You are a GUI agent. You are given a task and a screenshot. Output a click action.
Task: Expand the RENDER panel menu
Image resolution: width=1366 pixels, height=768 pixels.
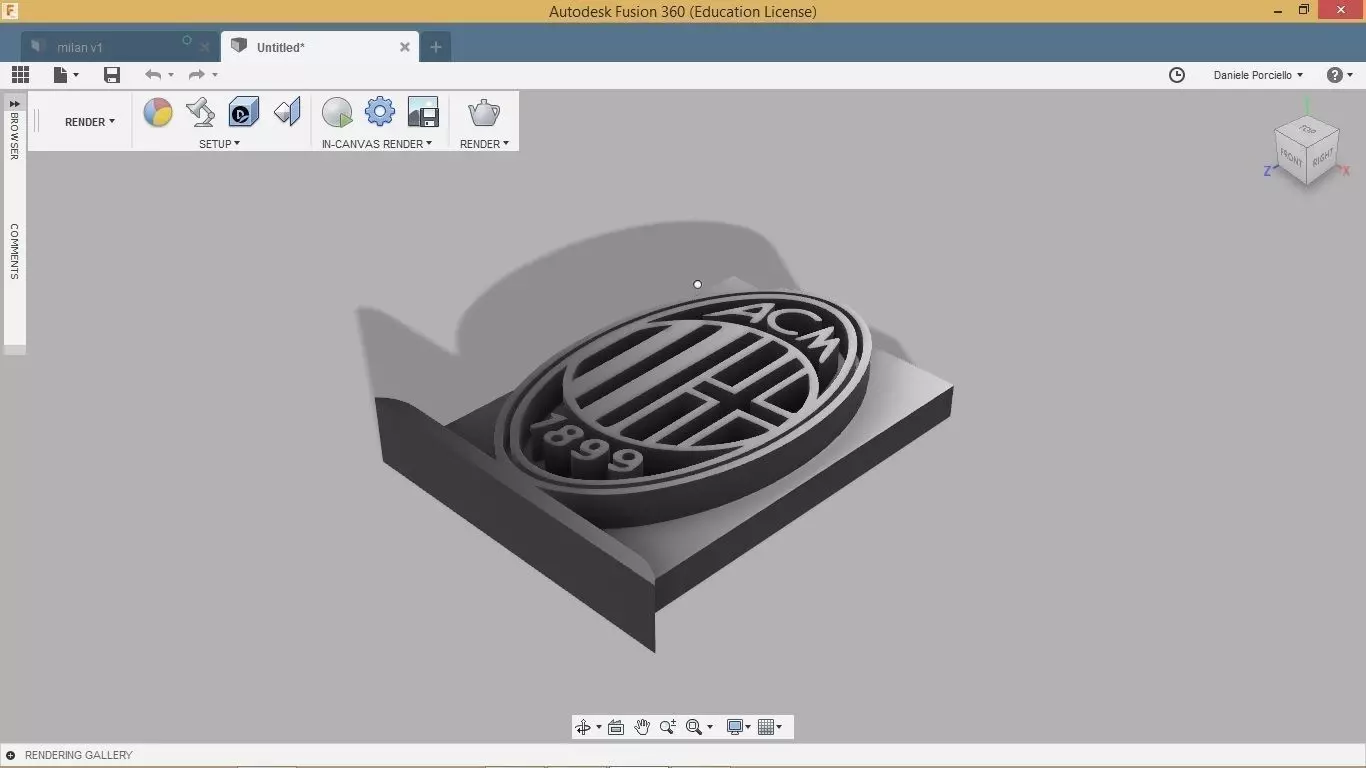pyautogui.click(x=484, y=144)
